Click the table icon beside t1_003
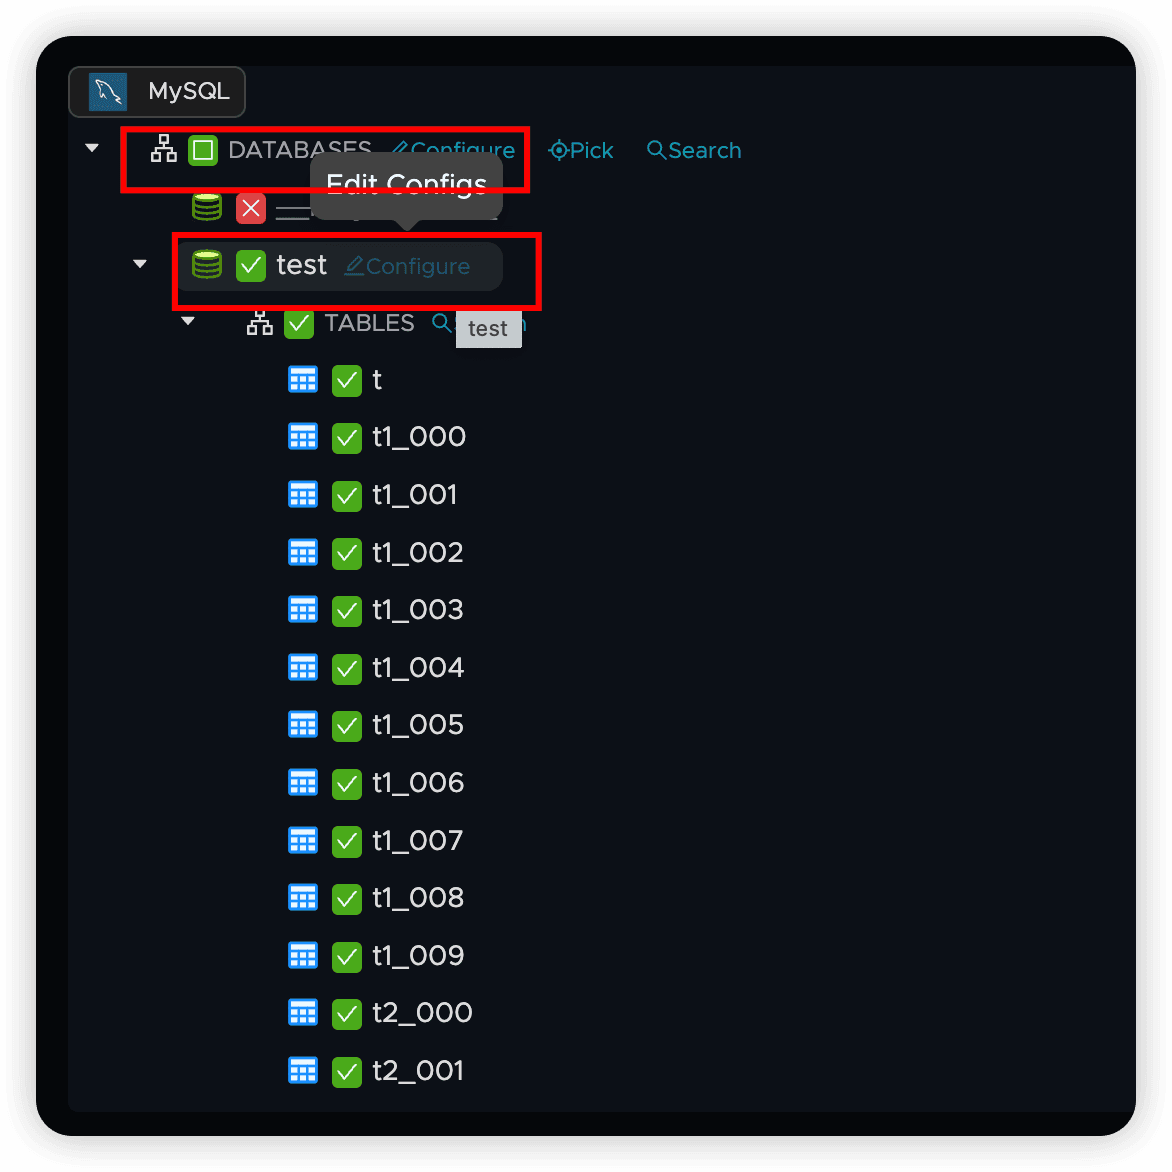The image size is (1172, 1172). [x=303, y=610]
